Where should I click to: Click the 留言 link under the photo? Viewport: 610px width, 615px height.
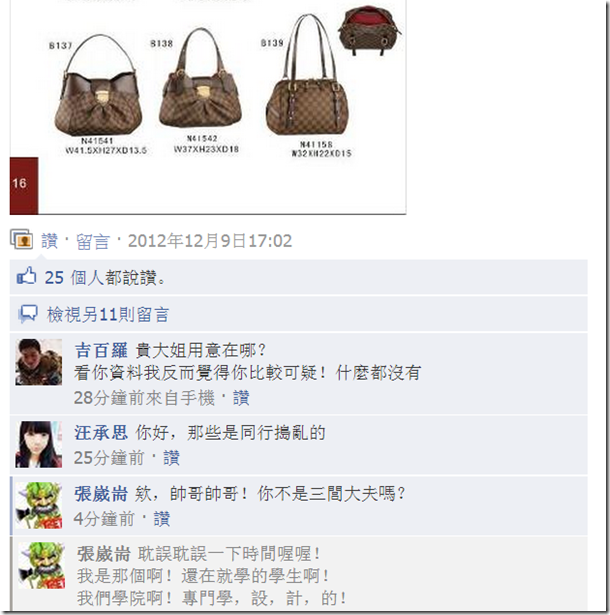(x=93, y=241)
